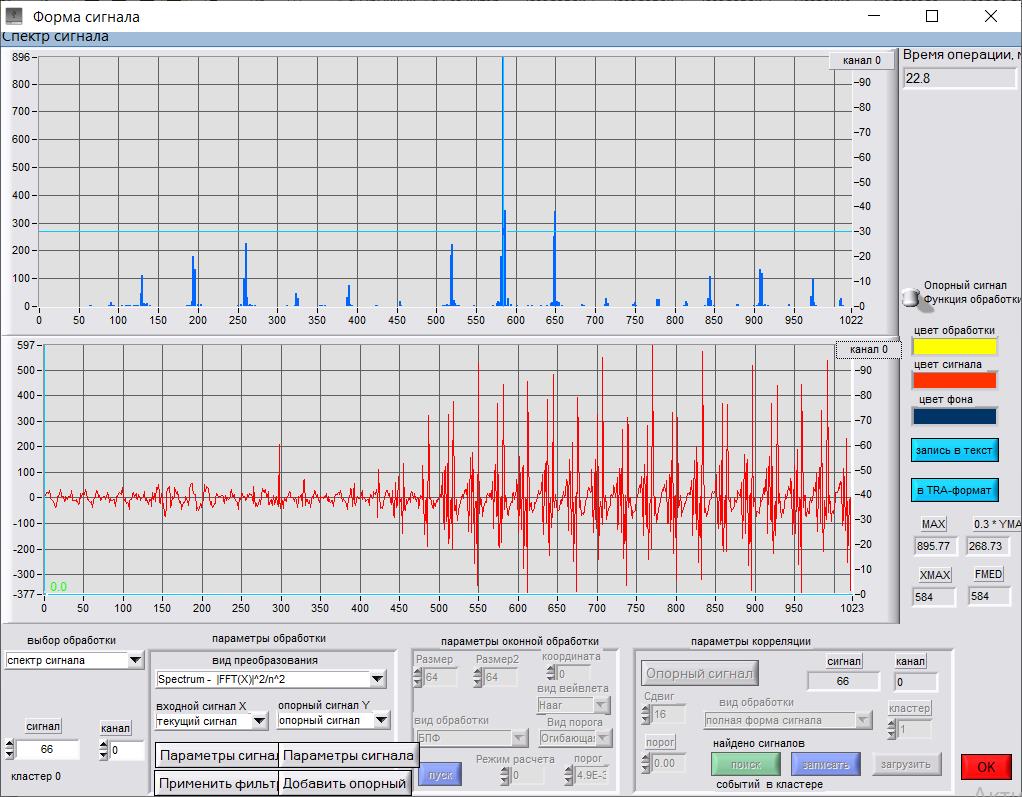Toggle the Опорный сигнал / Функция обработки switch
Viewport: 1022px width, 797px height.
909,297
